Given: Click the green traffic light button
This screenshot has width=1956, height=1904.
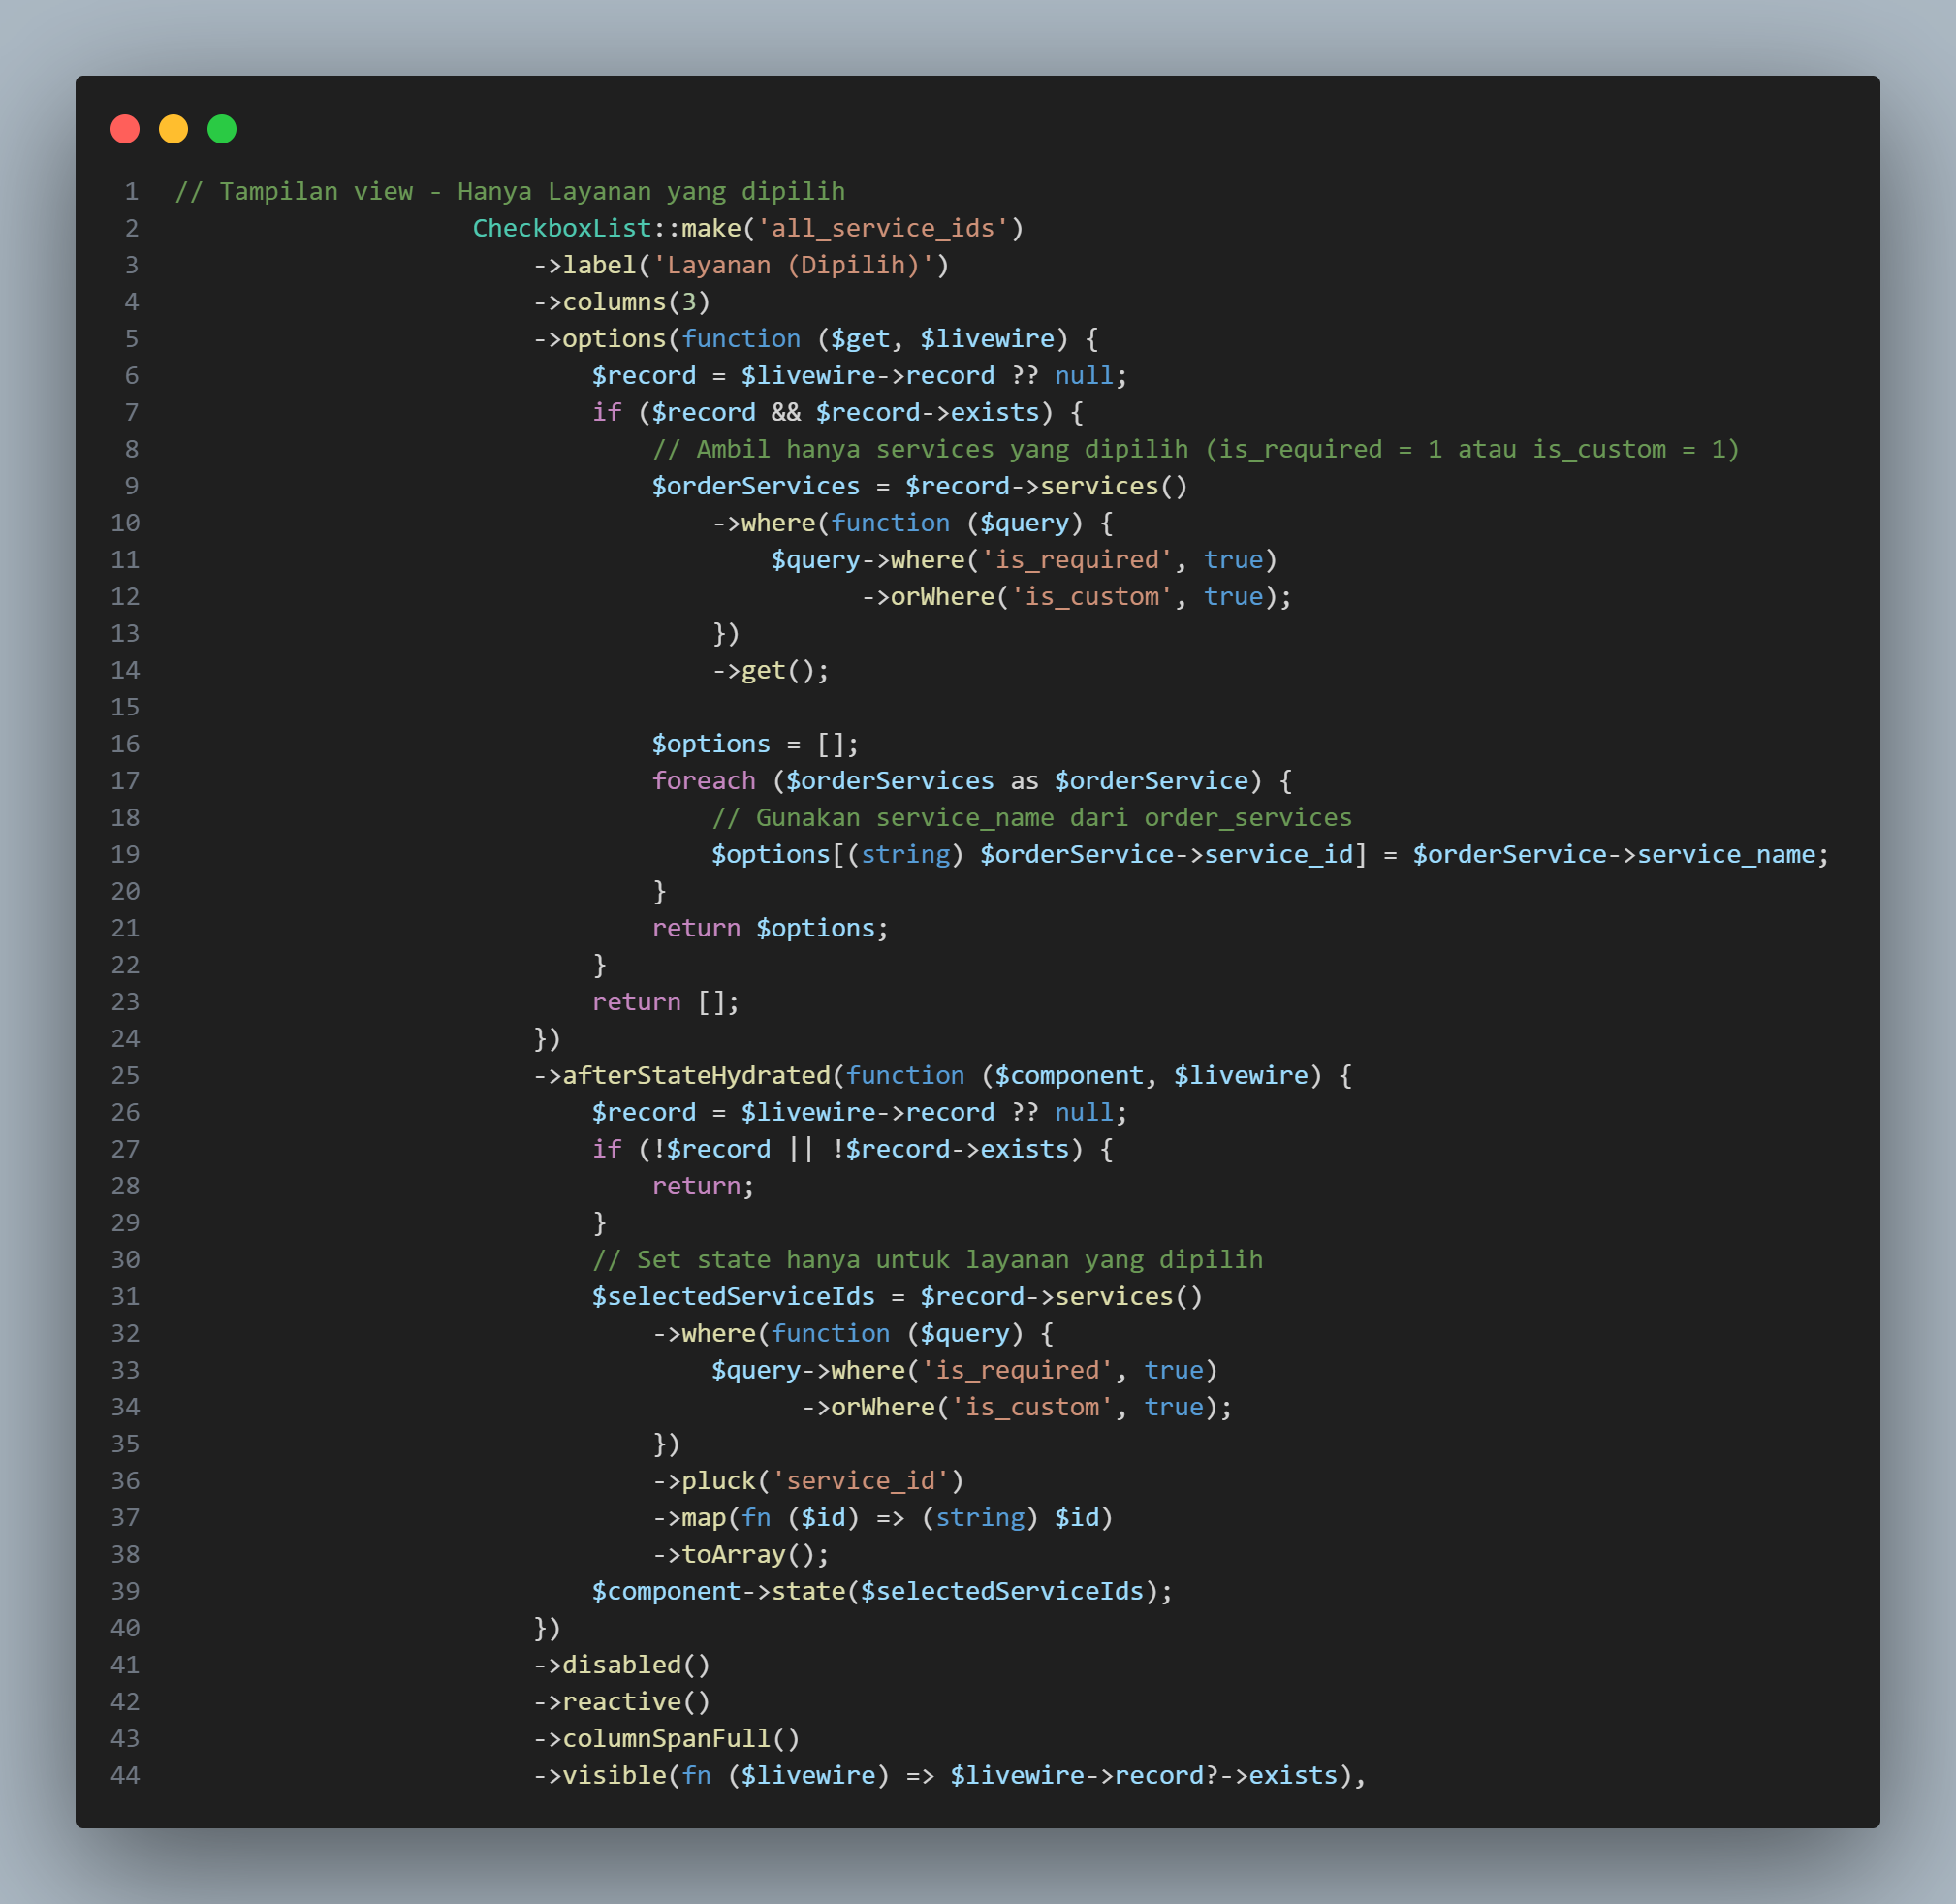Looking at the screenshot, I should (x=221, y=128).
